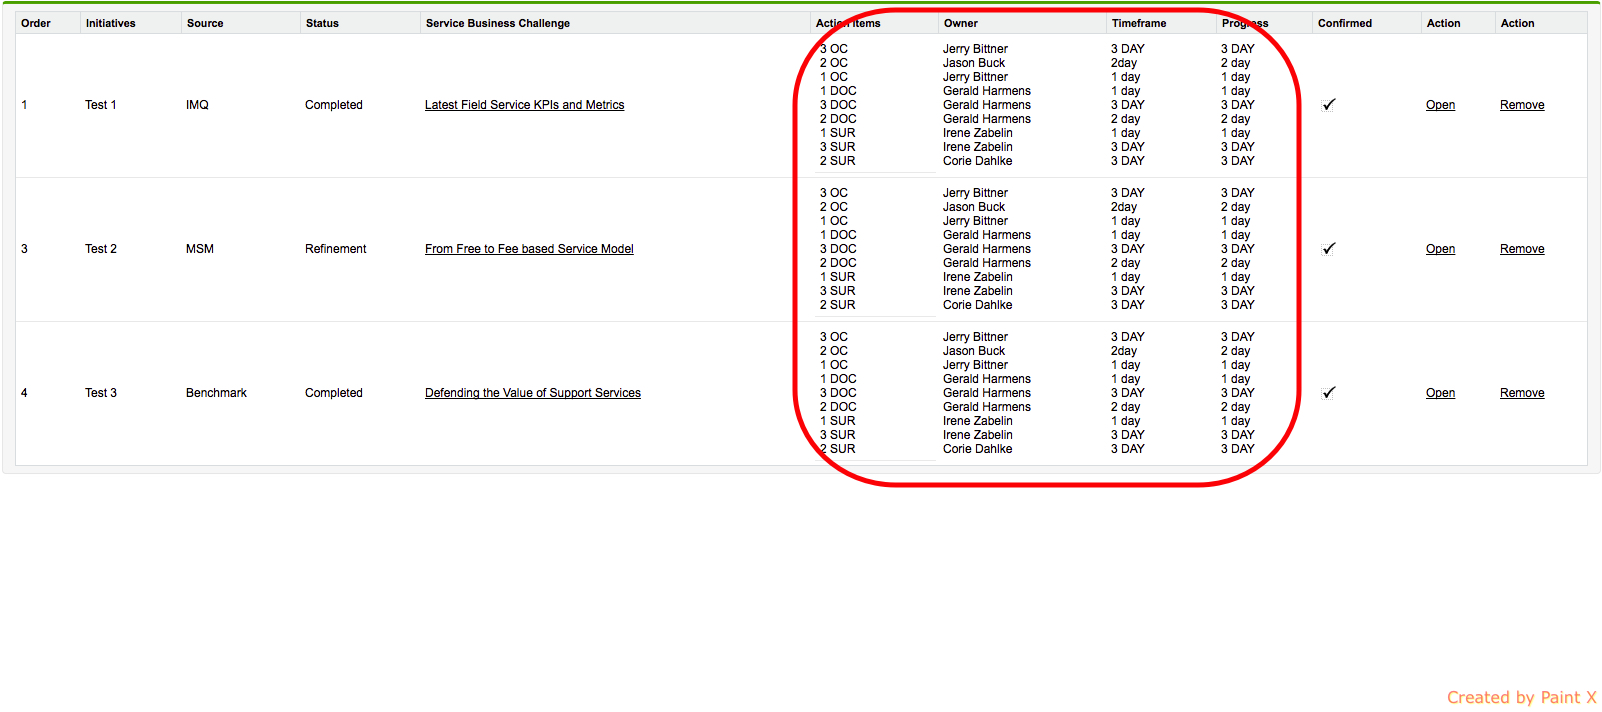This screenshot has height=712, width=1602.
Task: Click the Completed status in Test 1 row
Action: pos(334,105)
